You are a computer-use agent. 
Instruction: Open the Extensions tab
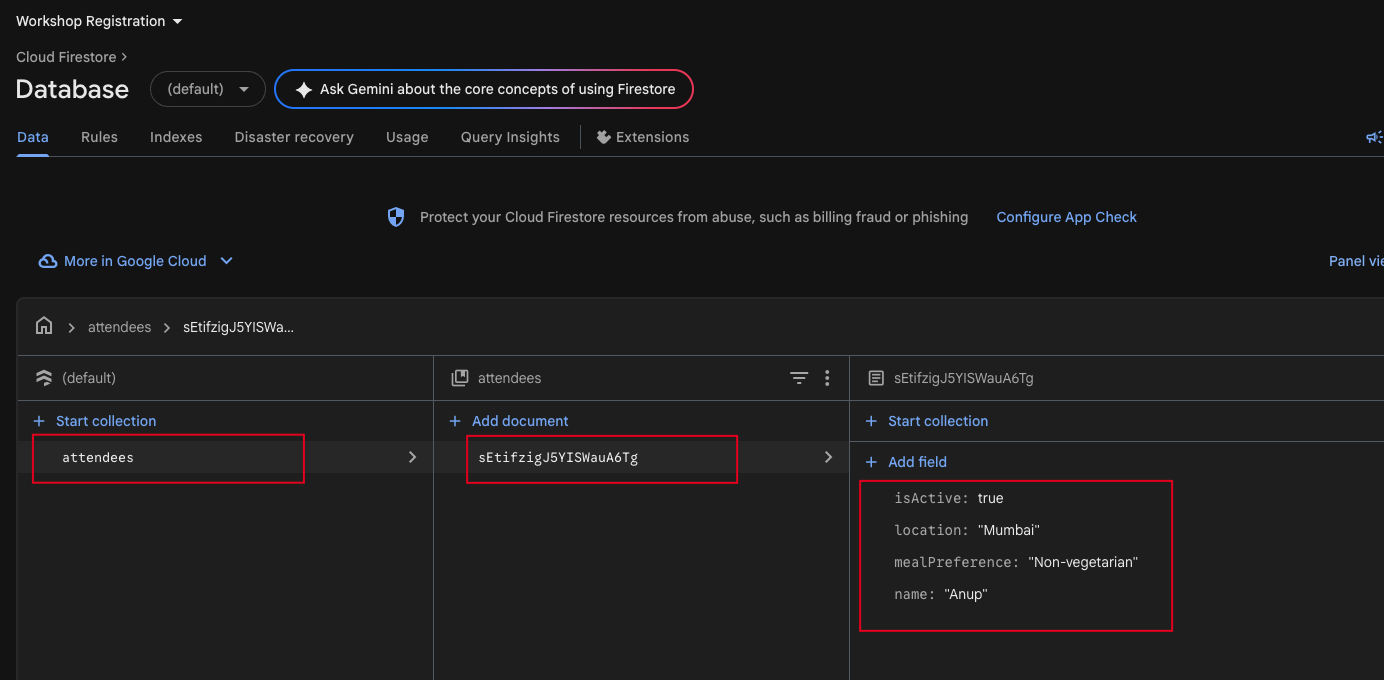click(x=643, y=137)
